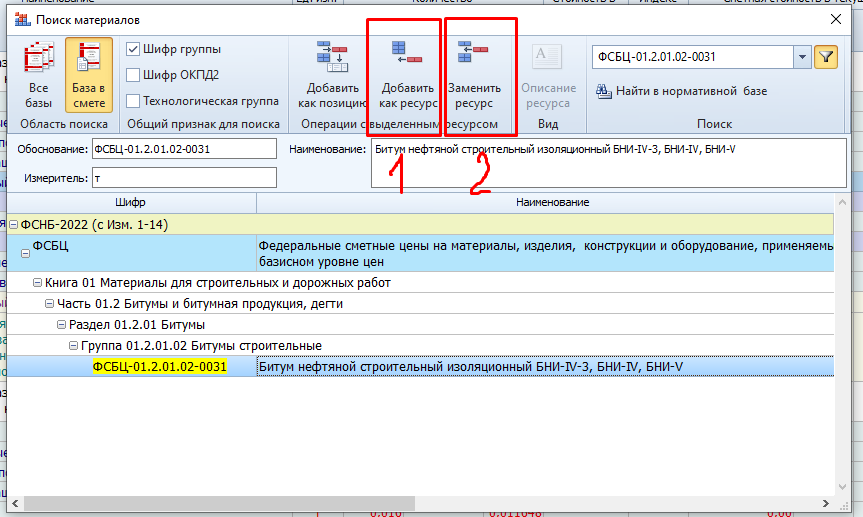Screen dimensions: 863x517
Task: Click the vertical scrollbar up arrow
Action: [842, 203]
